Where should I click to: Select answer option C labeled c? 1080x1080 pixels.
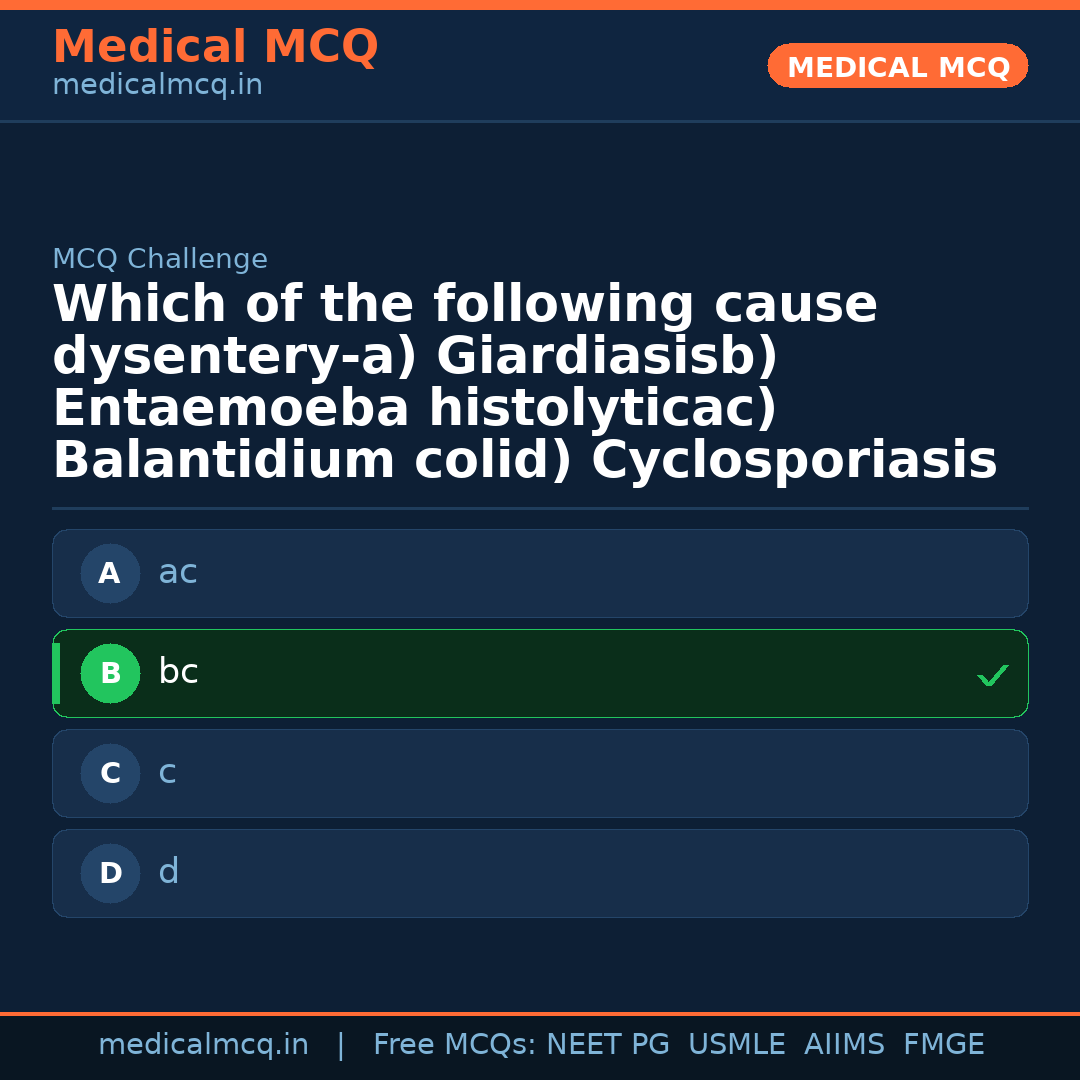540,773
